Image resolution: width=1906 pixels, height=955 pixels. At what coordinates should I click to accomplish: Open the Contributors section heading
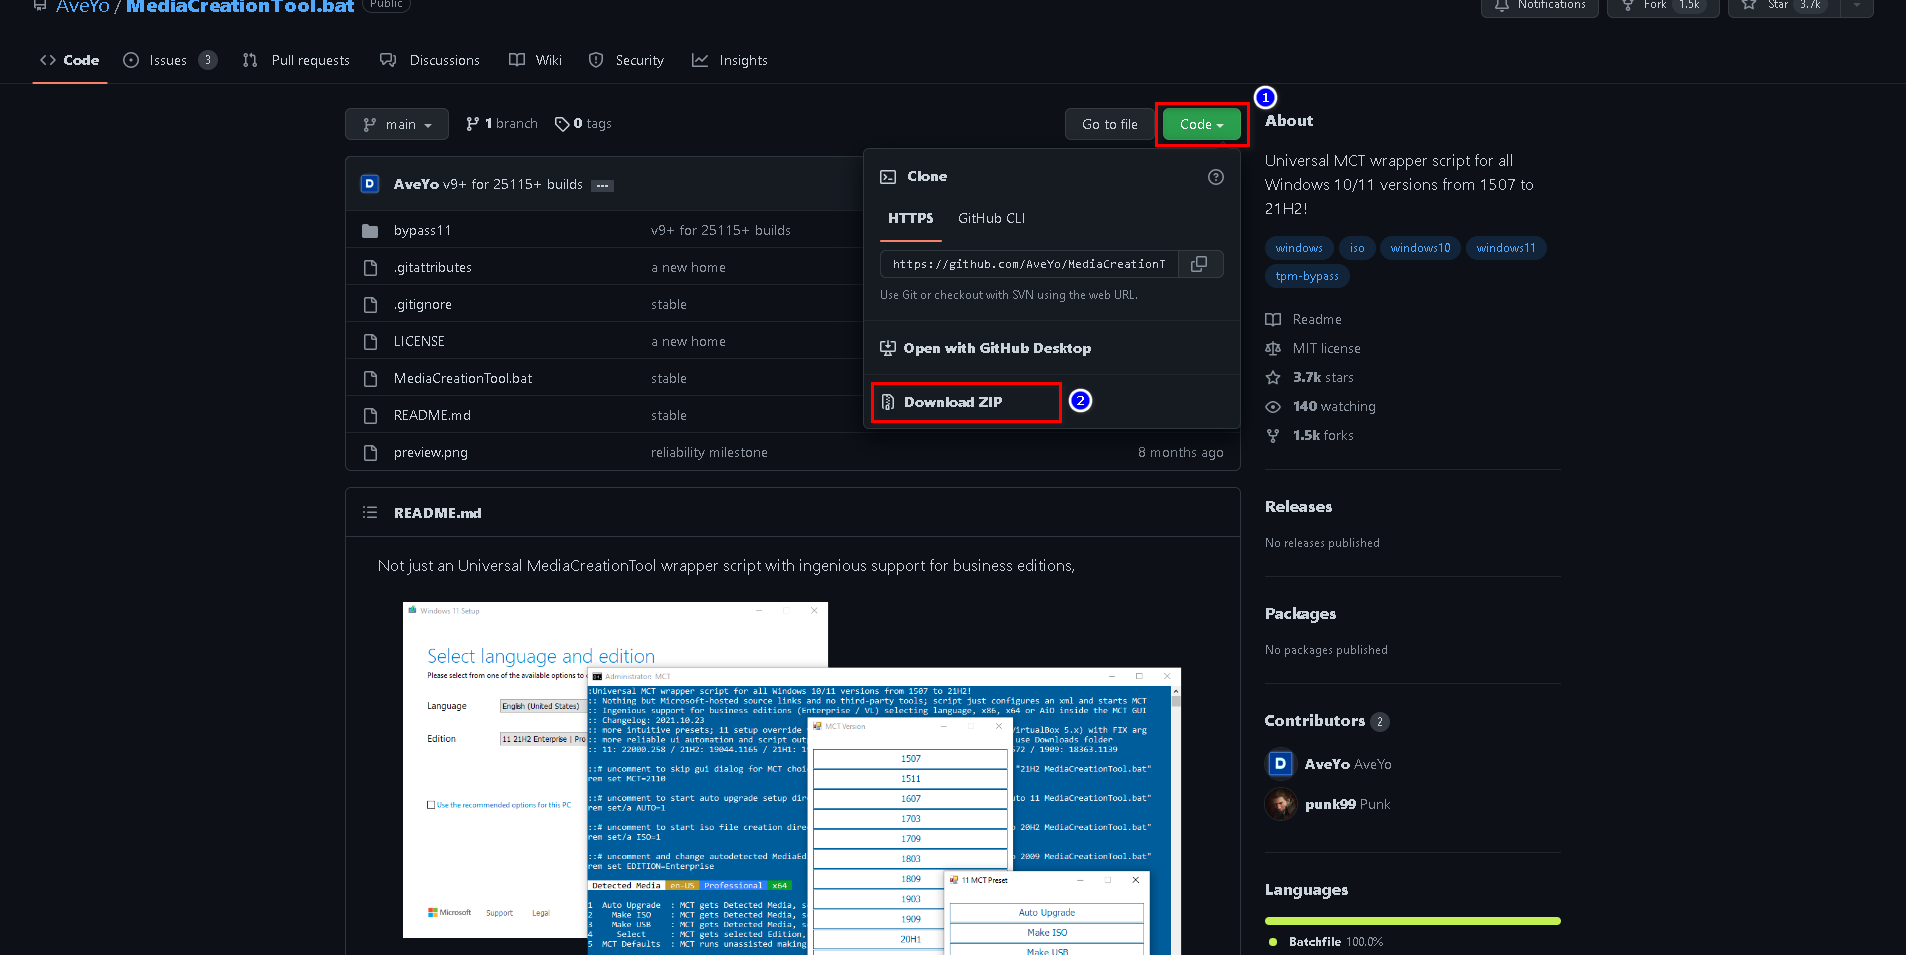tap(1326, 721)
